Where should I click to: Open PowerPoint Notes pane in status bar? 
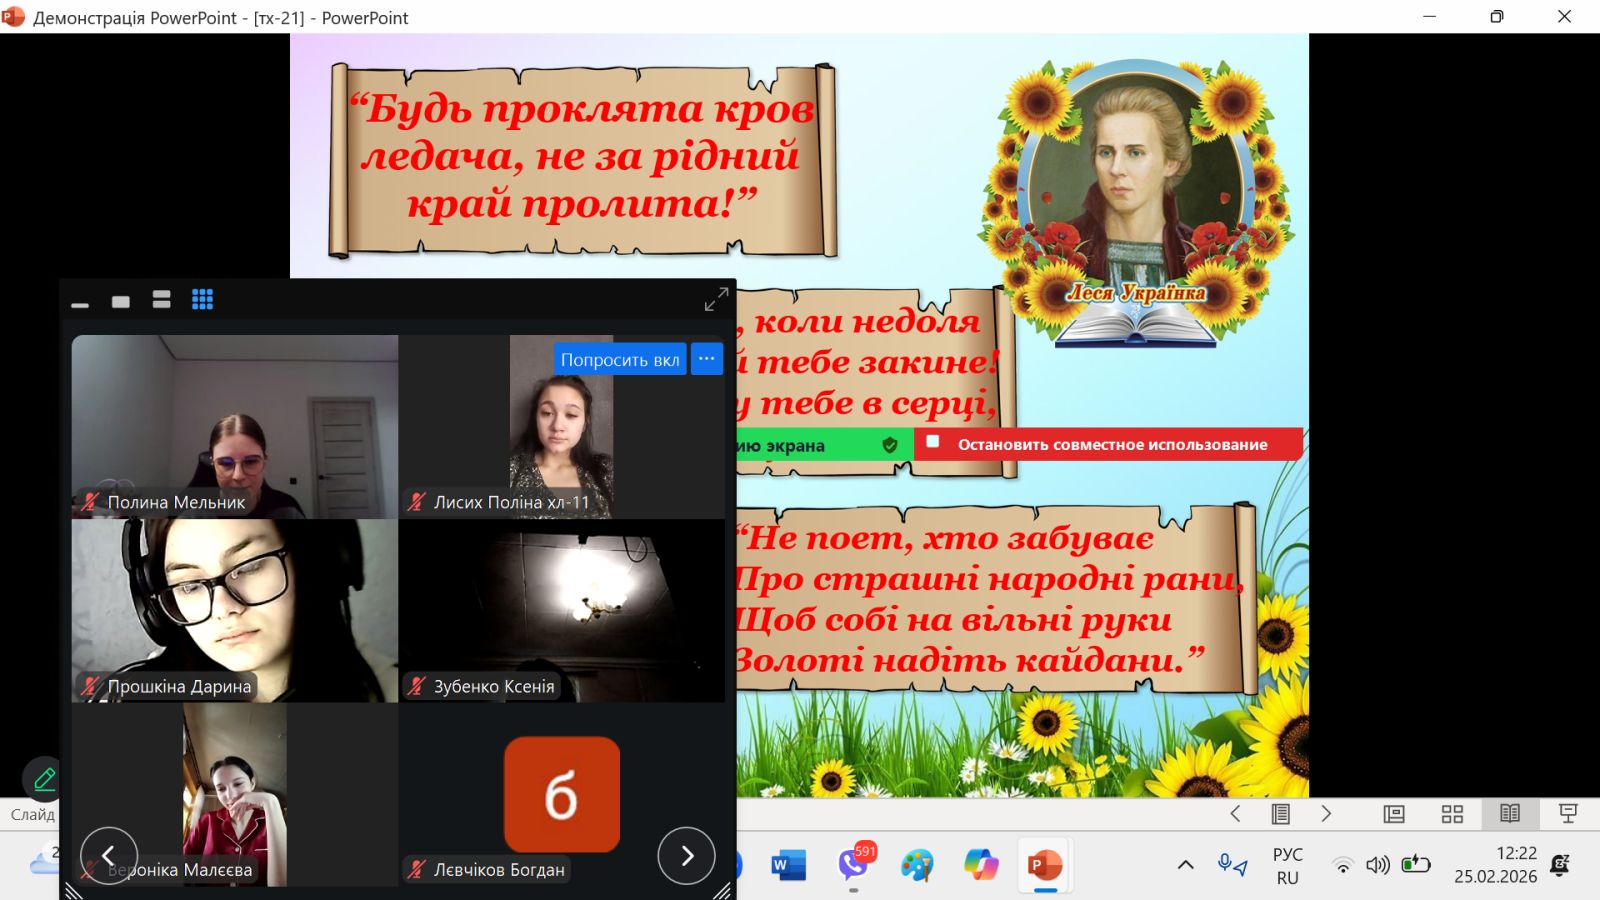pyautogui.click(x=1280, y=814)
